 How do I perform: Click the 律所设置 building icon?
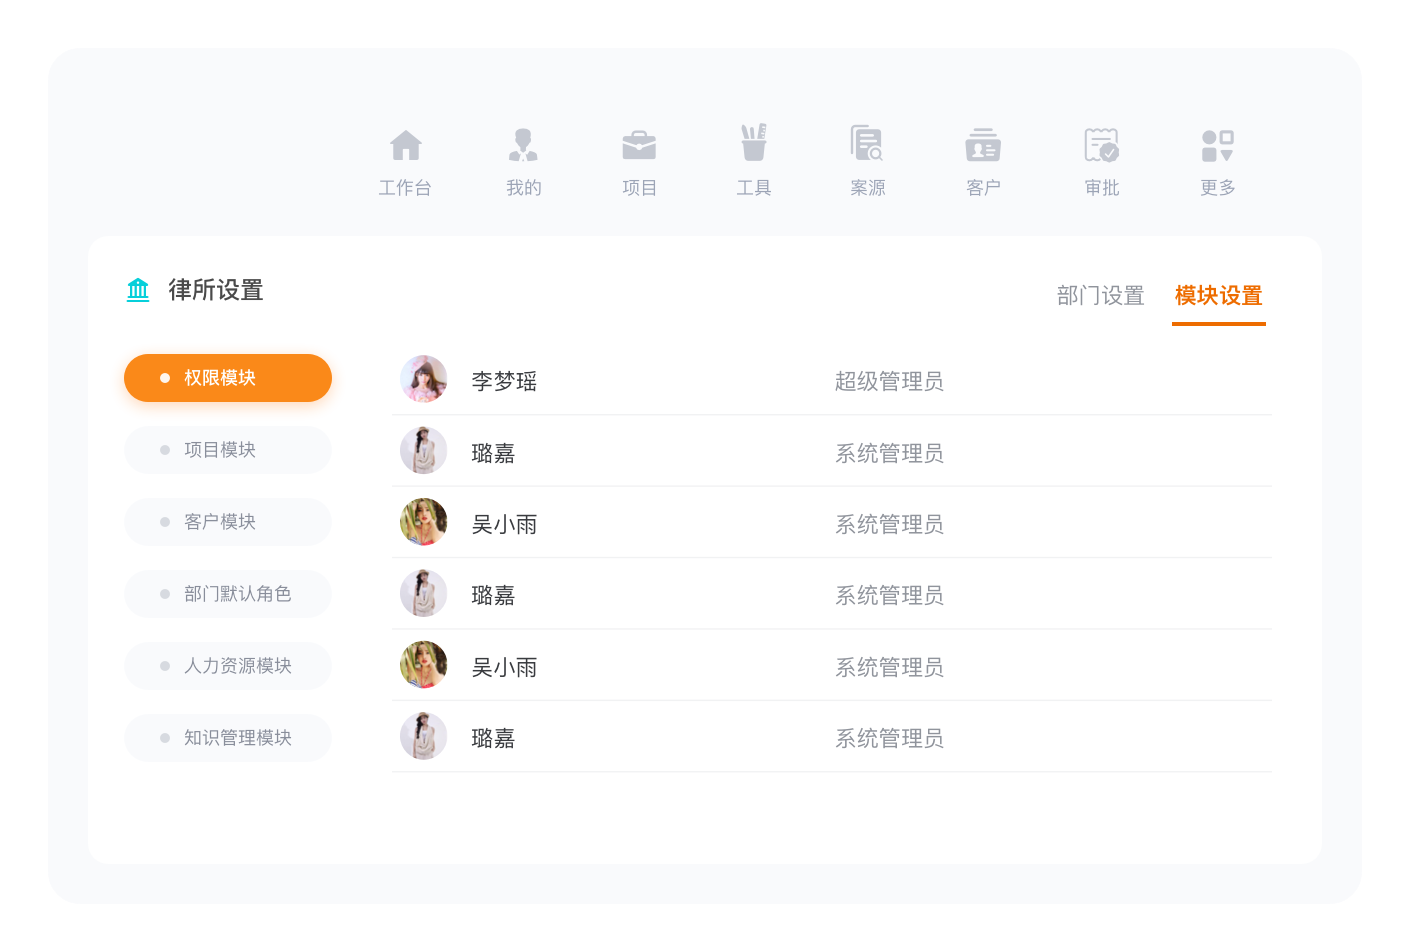click(138, 290)
